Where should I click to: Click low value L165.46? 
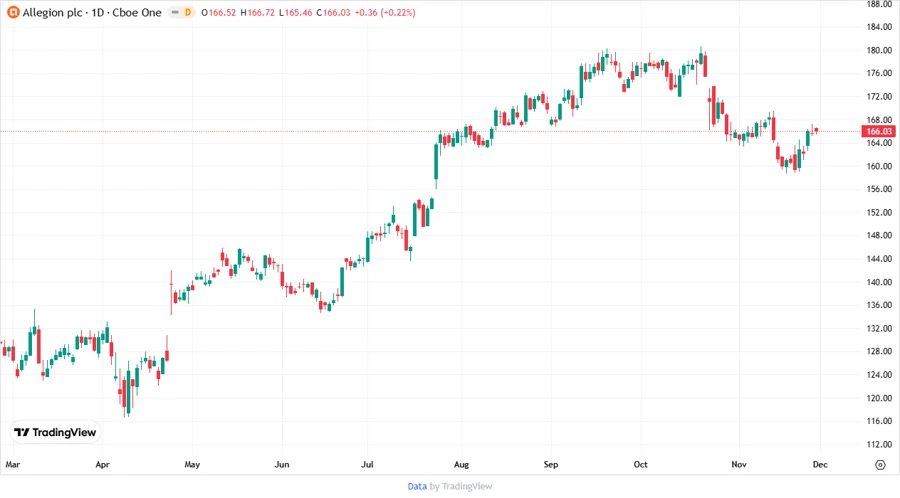coord(296,13)
